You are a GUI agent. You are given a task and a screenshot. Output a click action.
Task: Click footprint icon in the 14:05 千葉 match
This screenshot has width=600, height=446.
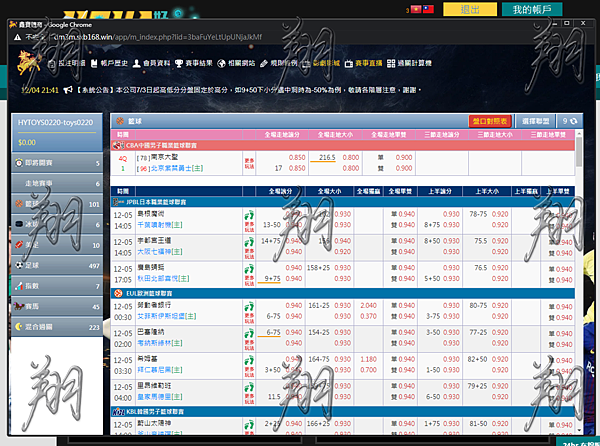[249, 215]
